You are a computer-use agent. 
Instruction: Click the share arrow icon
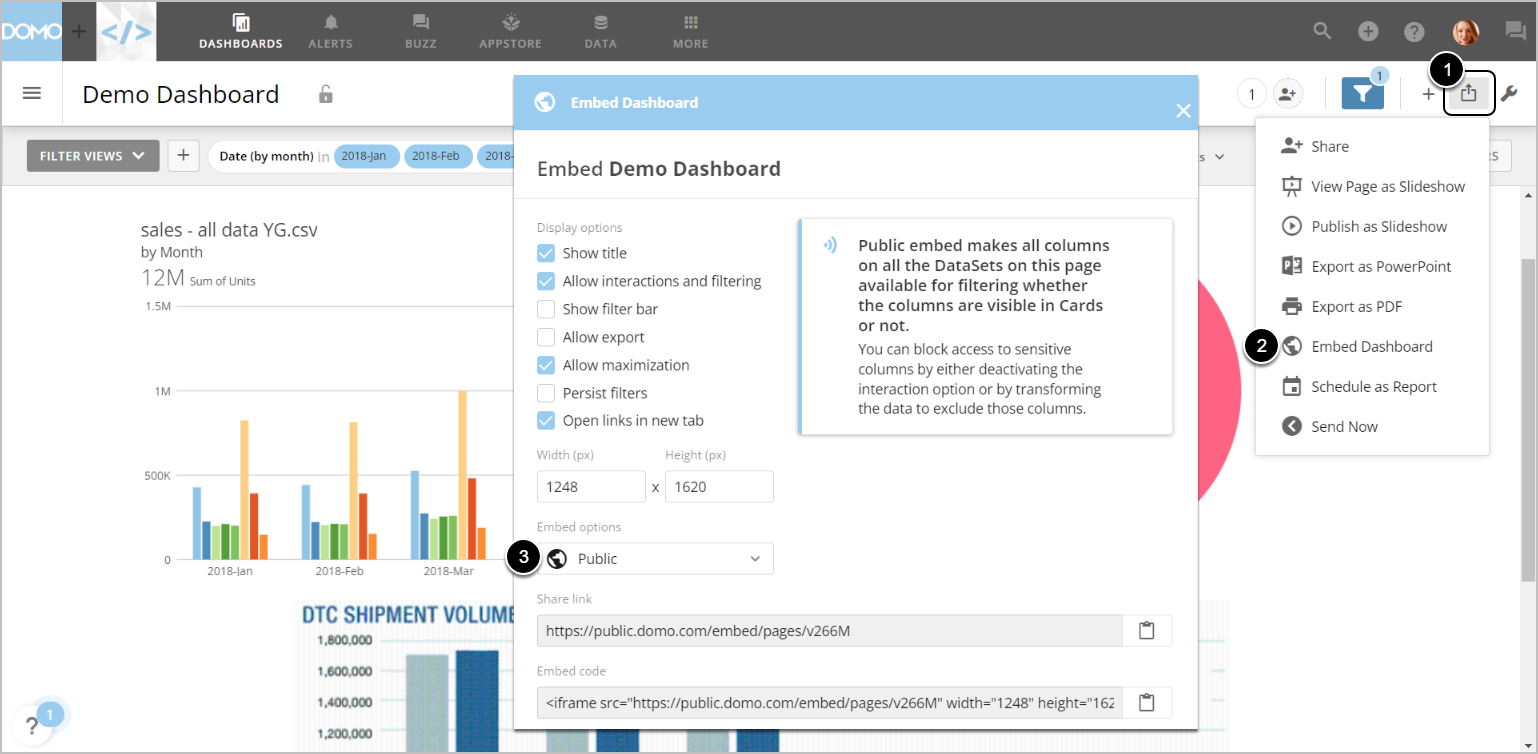point(1468,93)
